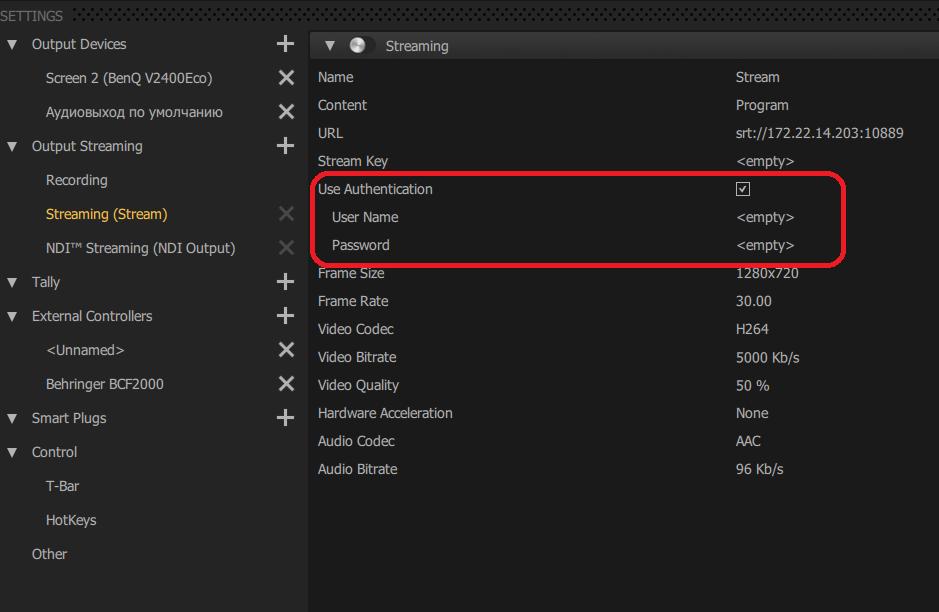Change Content value Program
This screenshot has height=612, width=939.
pos(762,105)
